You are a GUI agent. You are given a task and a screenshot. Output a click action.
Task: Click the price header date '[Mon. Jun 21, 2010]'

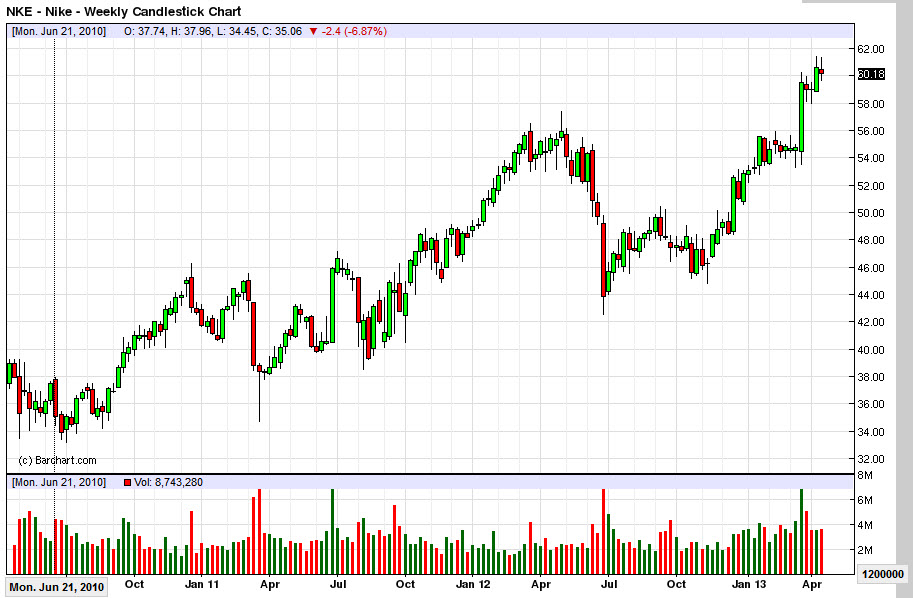pyautogui.click(x=59, y=31)
